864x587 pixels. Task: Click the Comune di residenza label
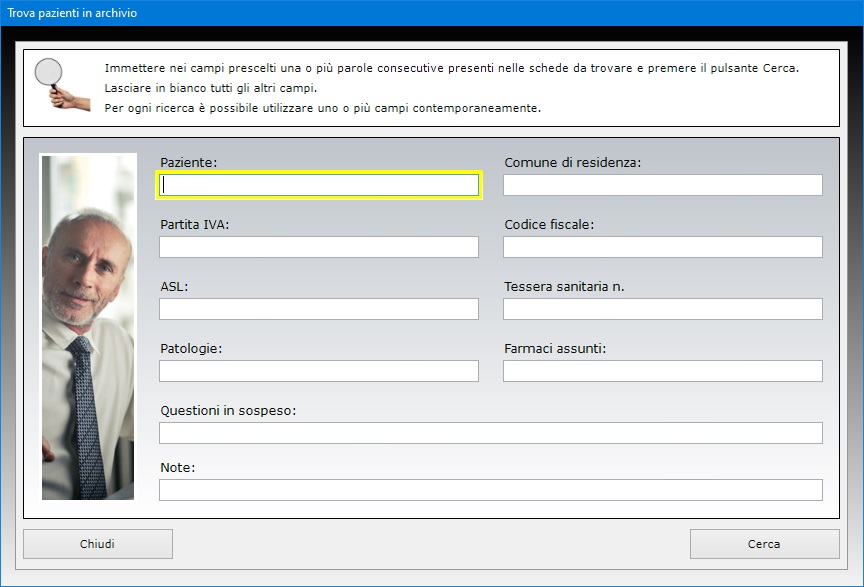(x=573, y=163)
